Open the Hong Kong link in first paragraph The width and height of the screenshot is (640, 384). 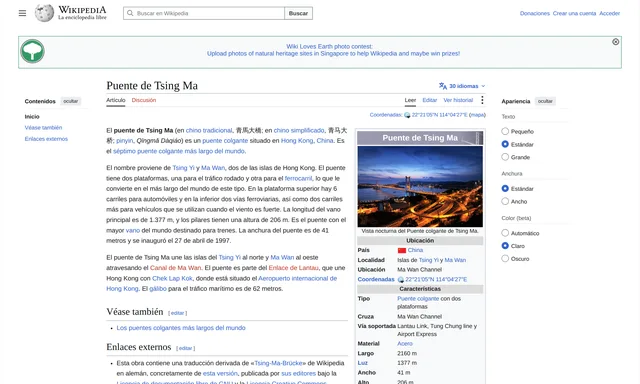(x=297, y=140)
